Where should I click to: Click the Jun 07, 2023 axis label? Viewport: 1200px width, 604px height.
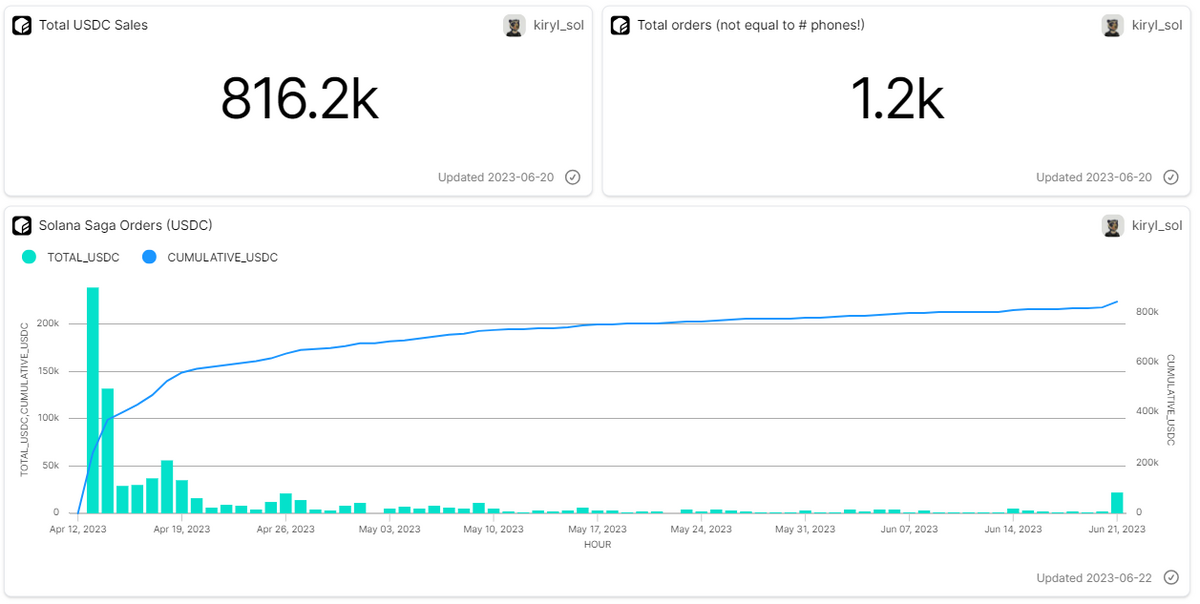(911, 530)
